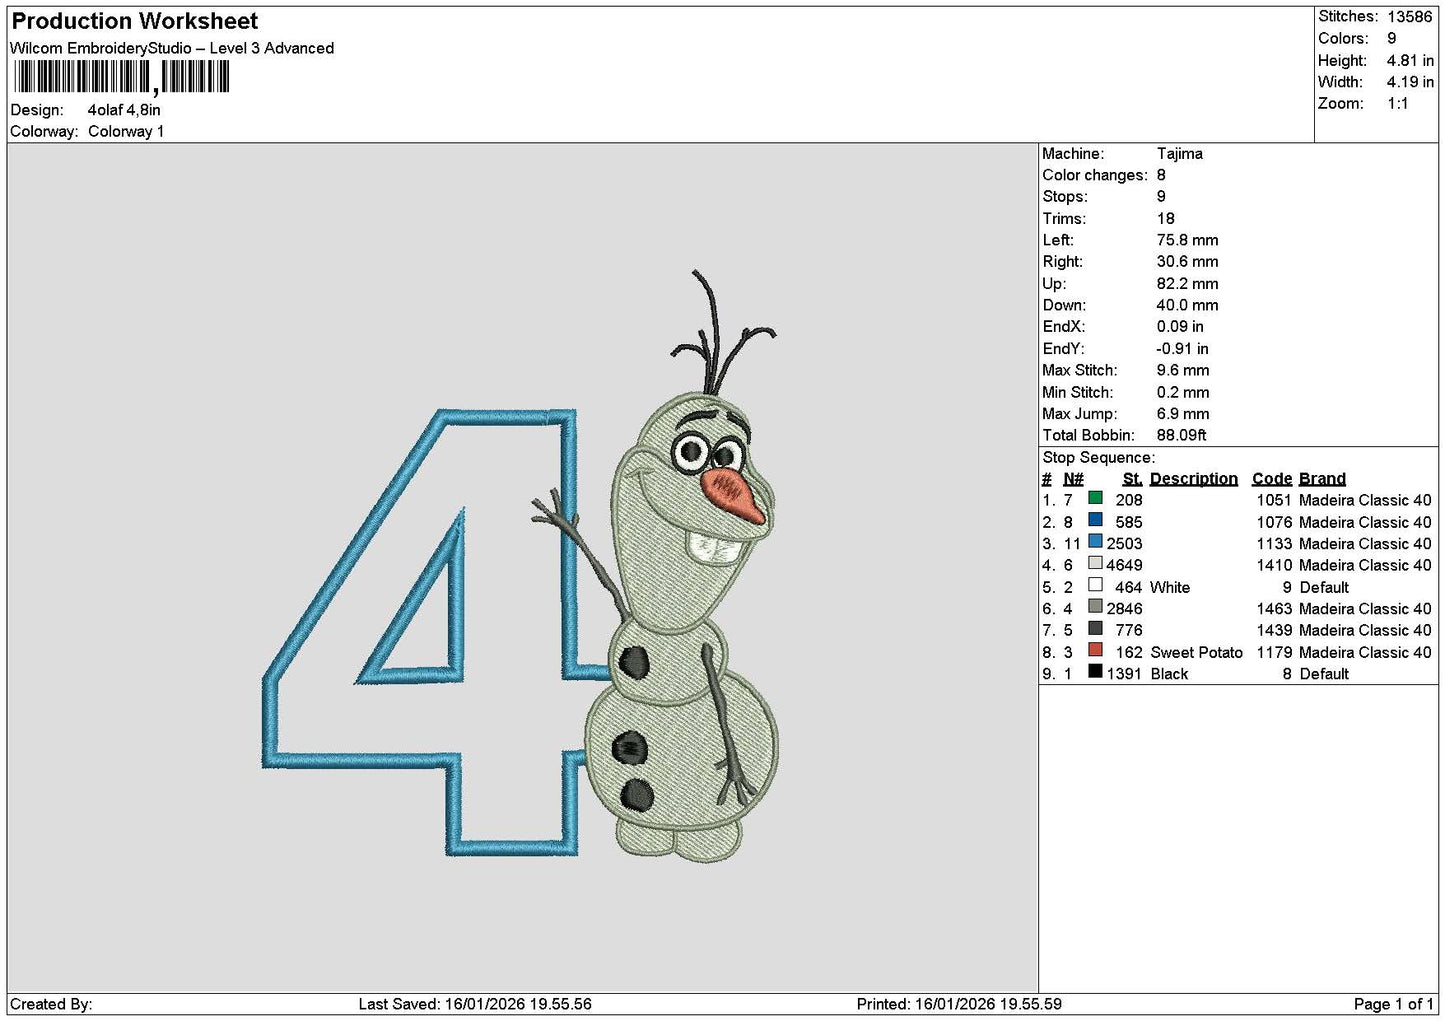1445x1021 pixels.
Task: Click the light blue swatch for thread 1133
Action: (1095, 542)
